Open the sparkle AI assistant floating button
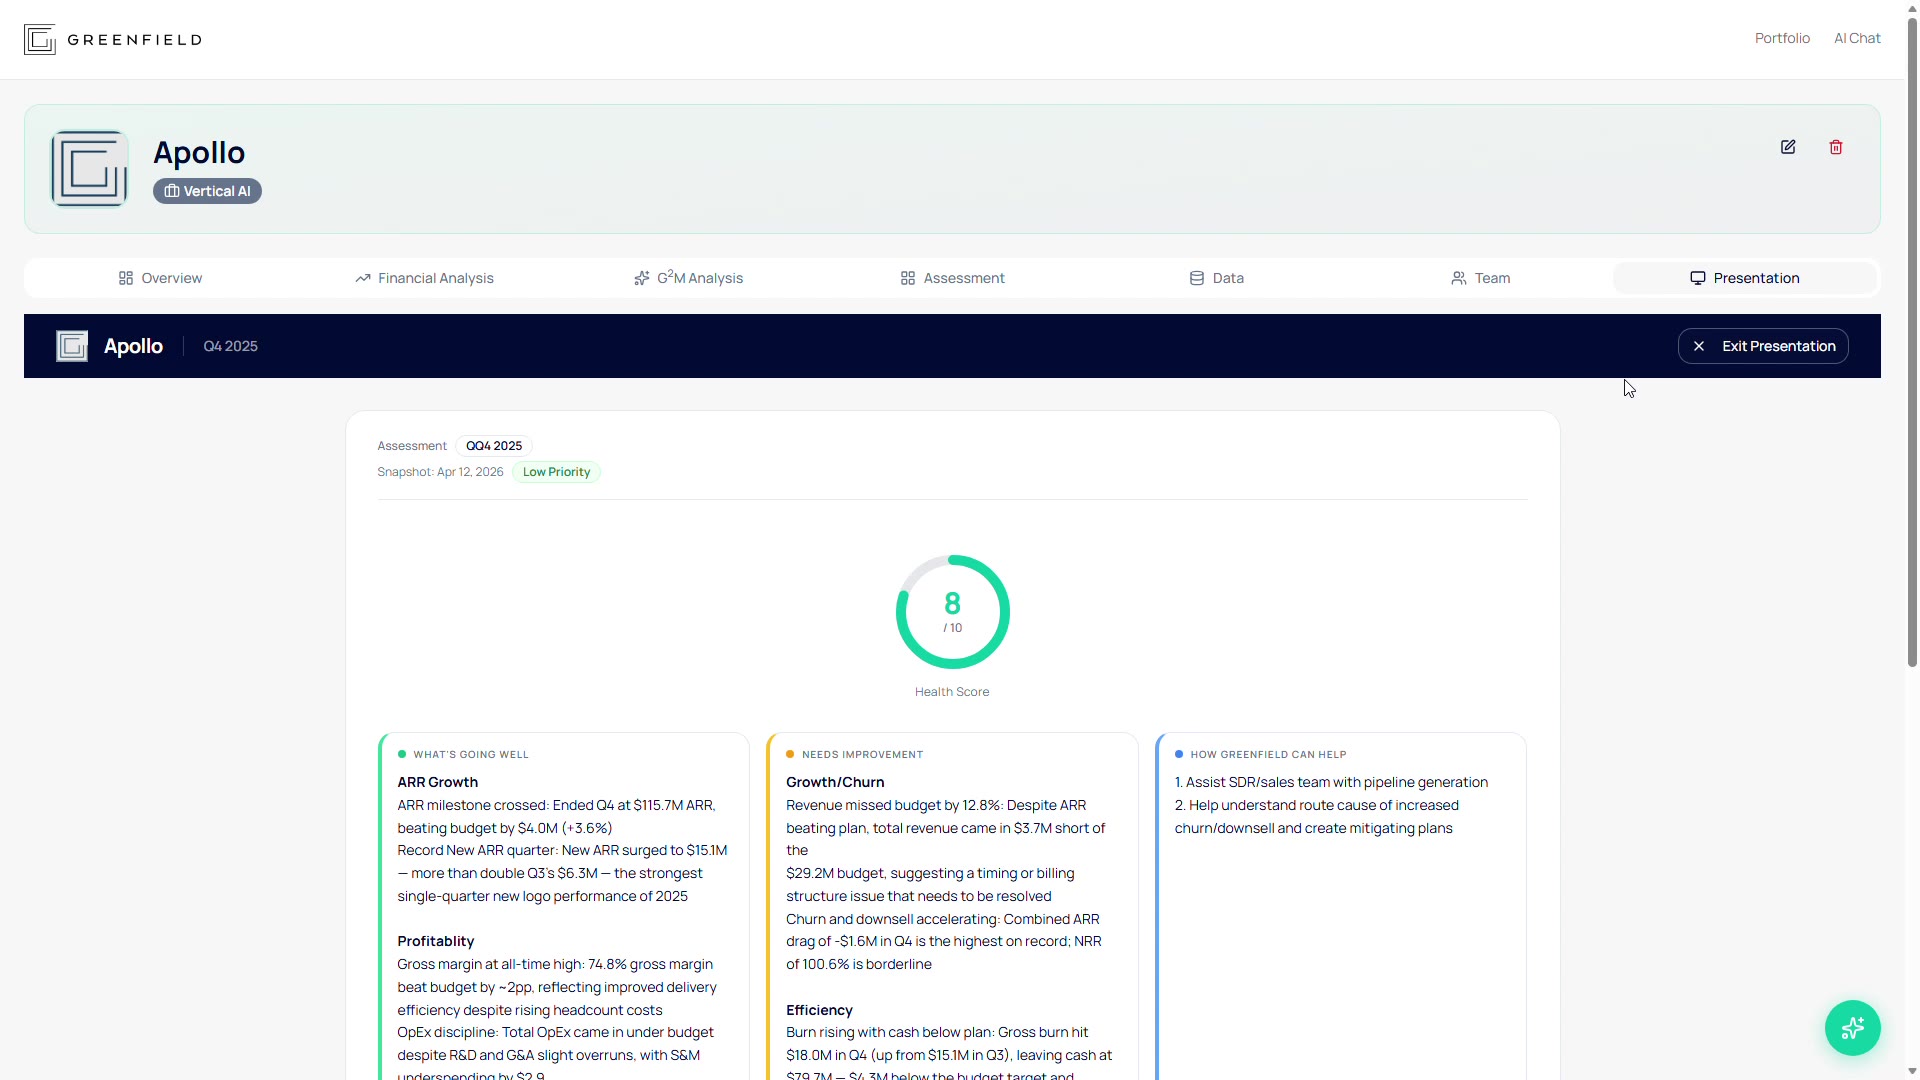Screen dimensions: 1920x1080 (1852, 1027)
